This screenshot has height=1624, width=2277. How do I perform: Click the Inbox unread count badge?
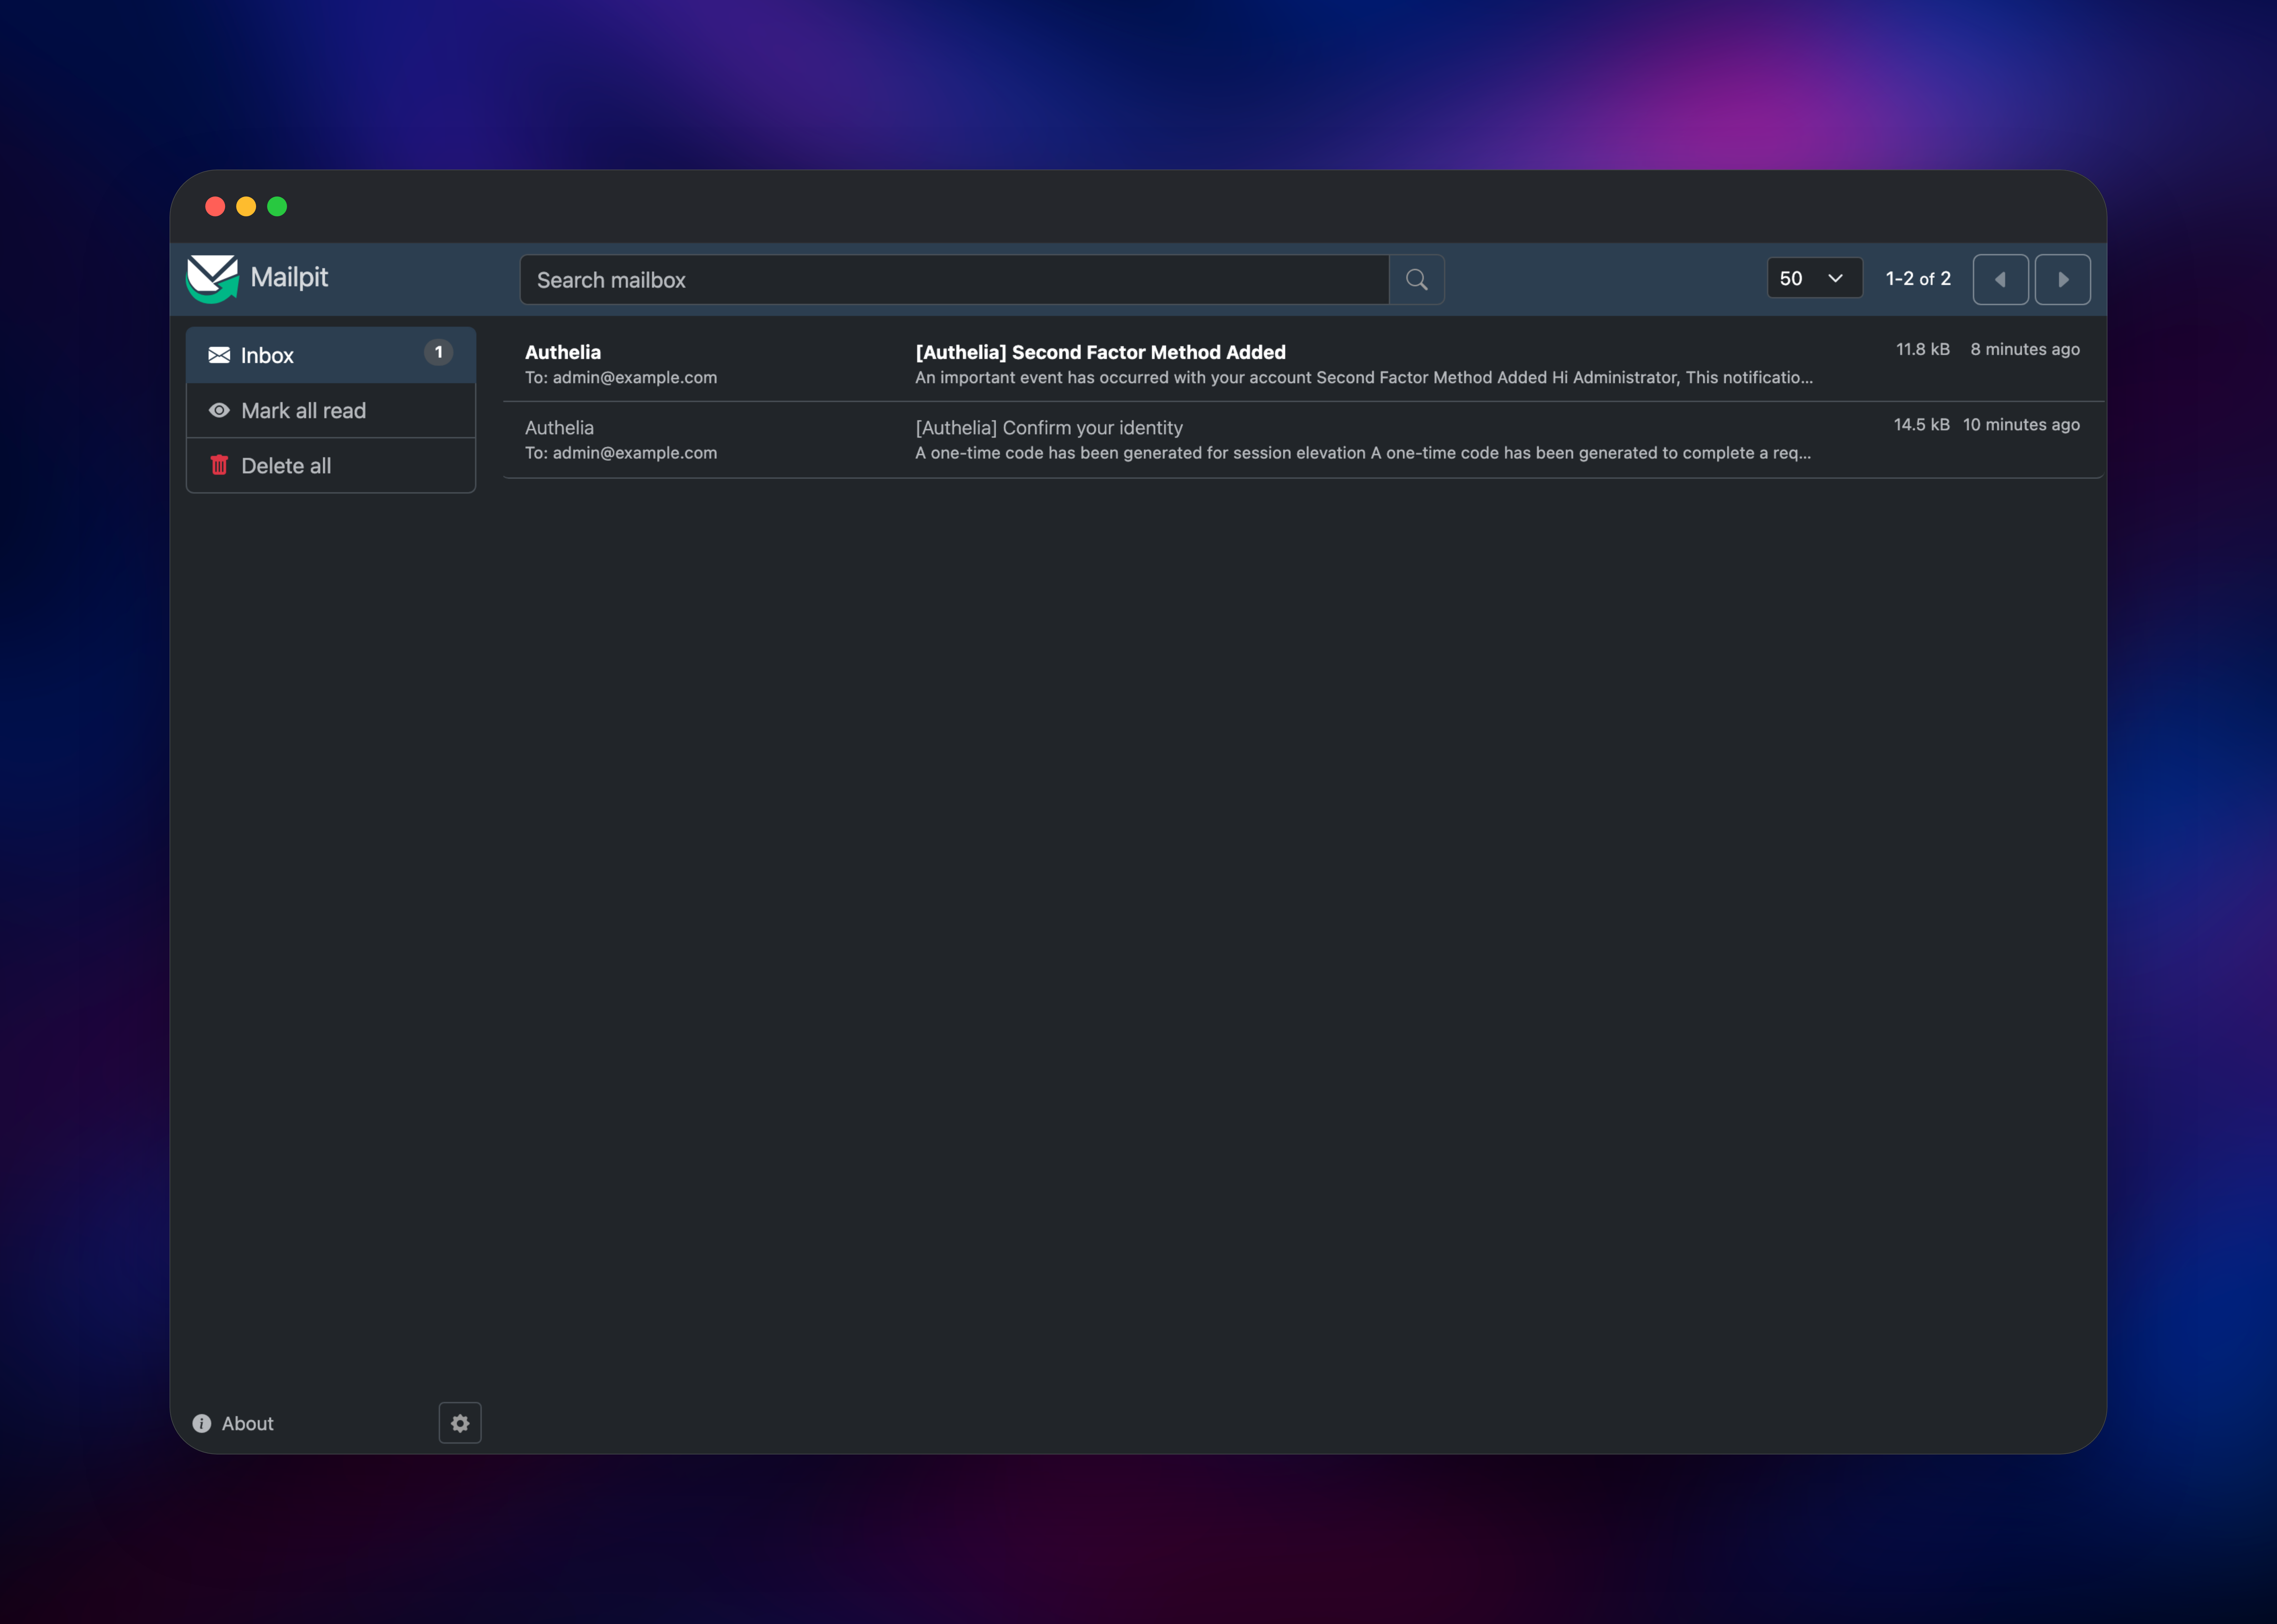tap(438, 352)
